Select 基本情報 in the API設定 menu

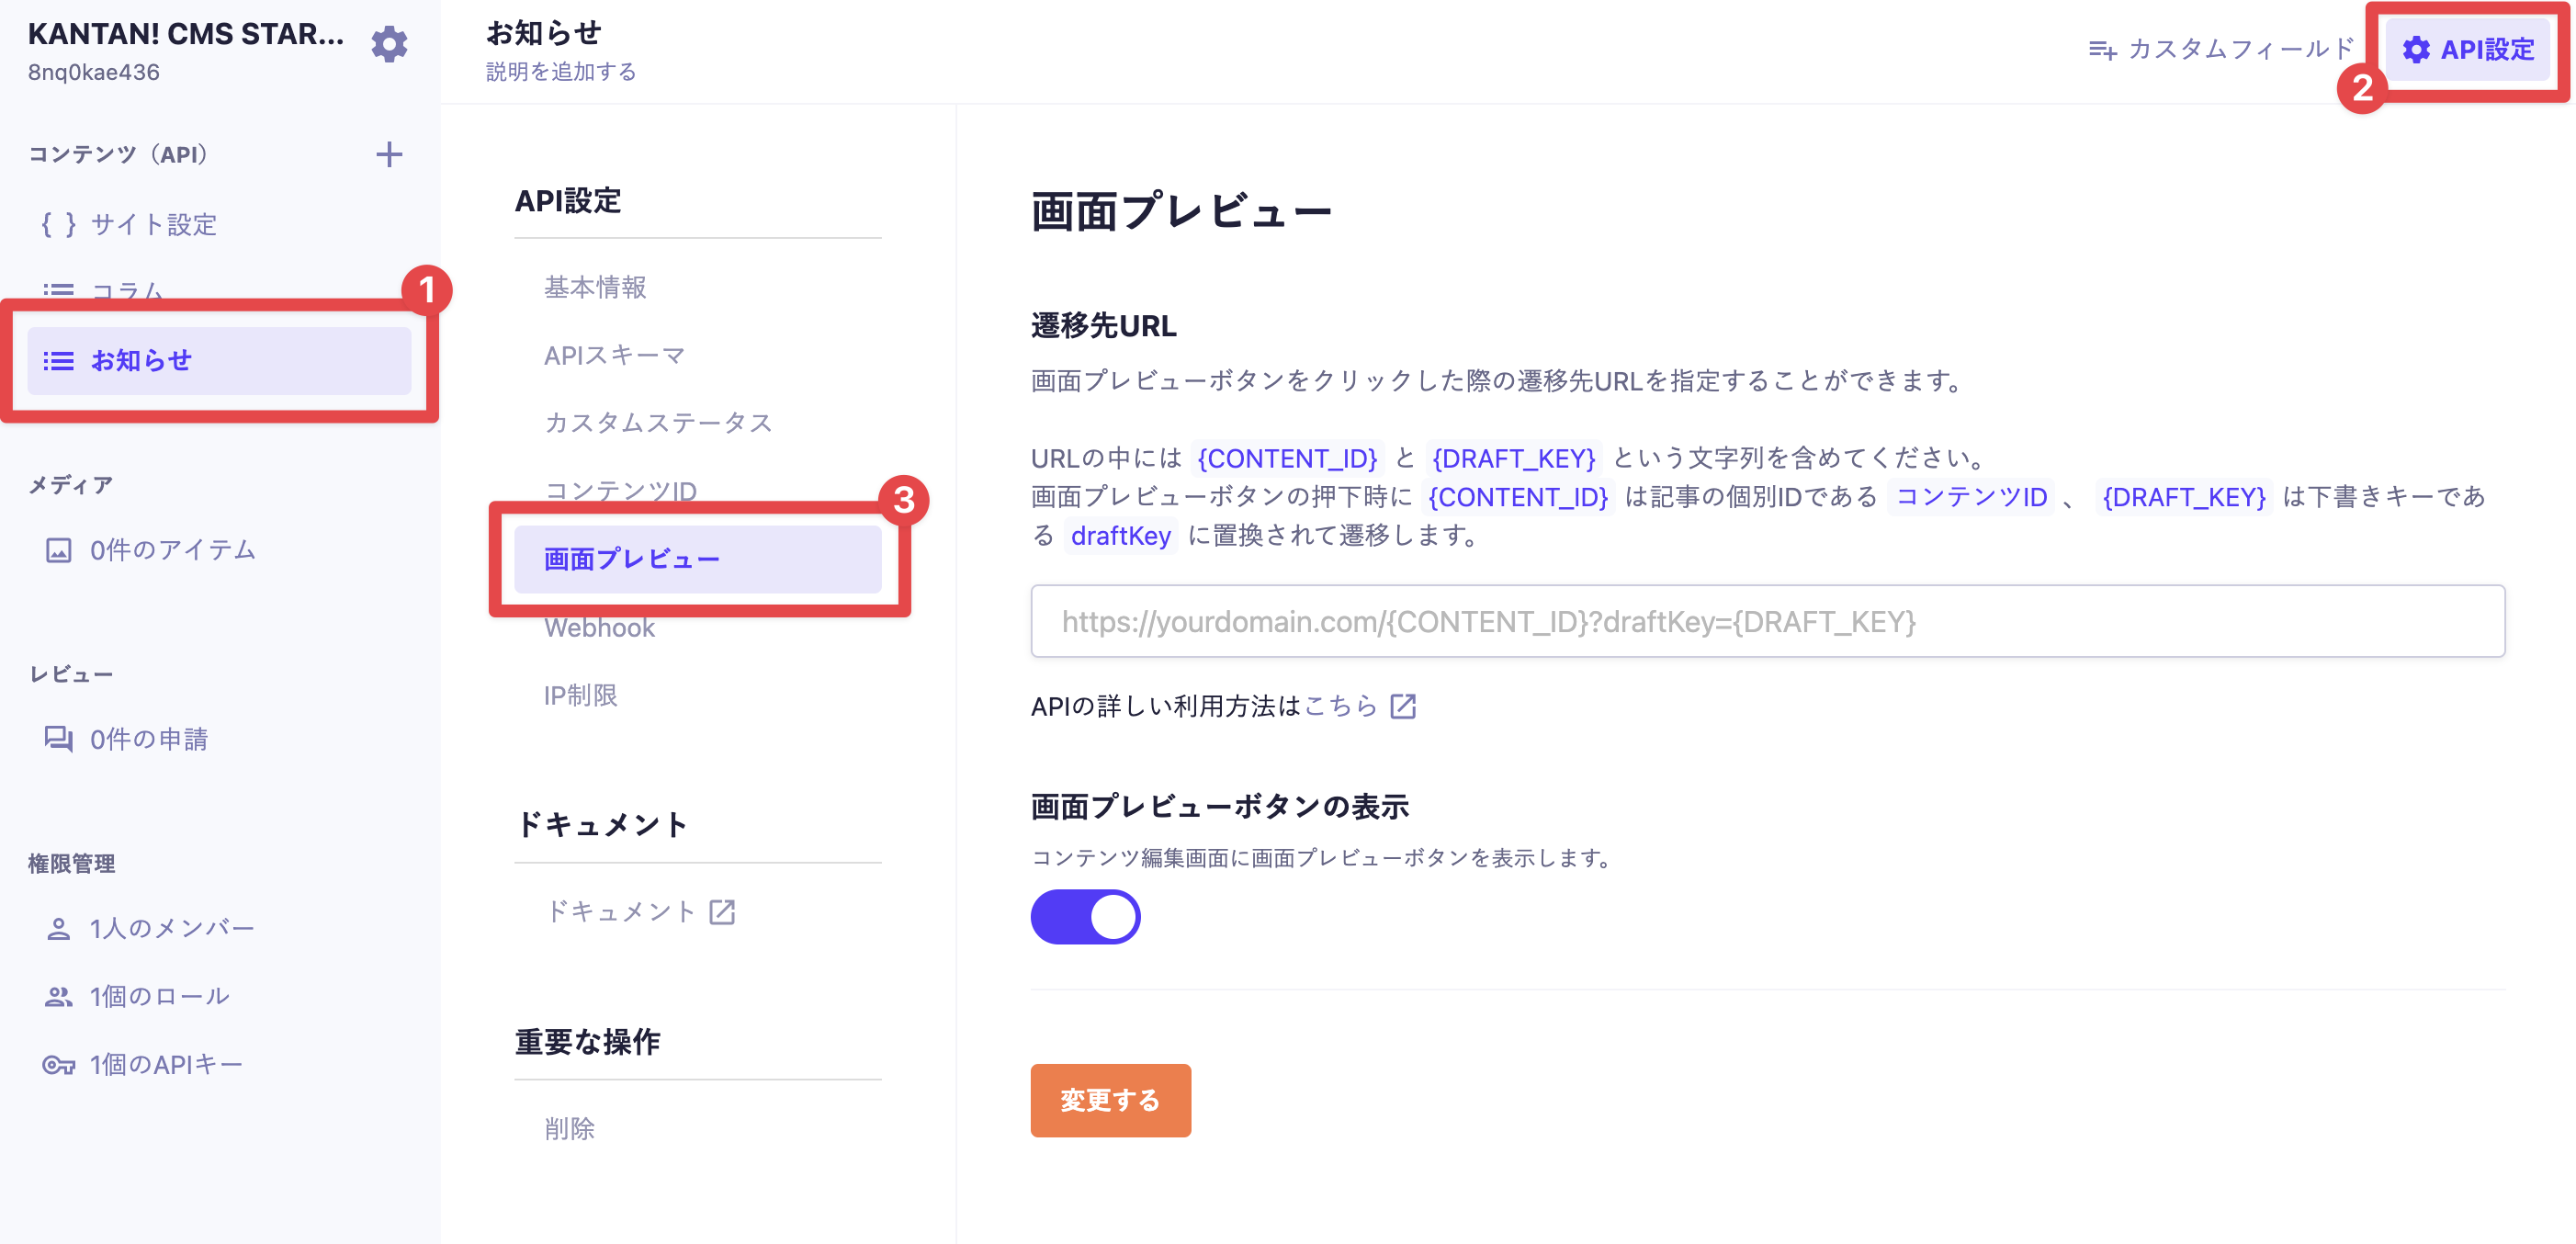click(595, 287)
